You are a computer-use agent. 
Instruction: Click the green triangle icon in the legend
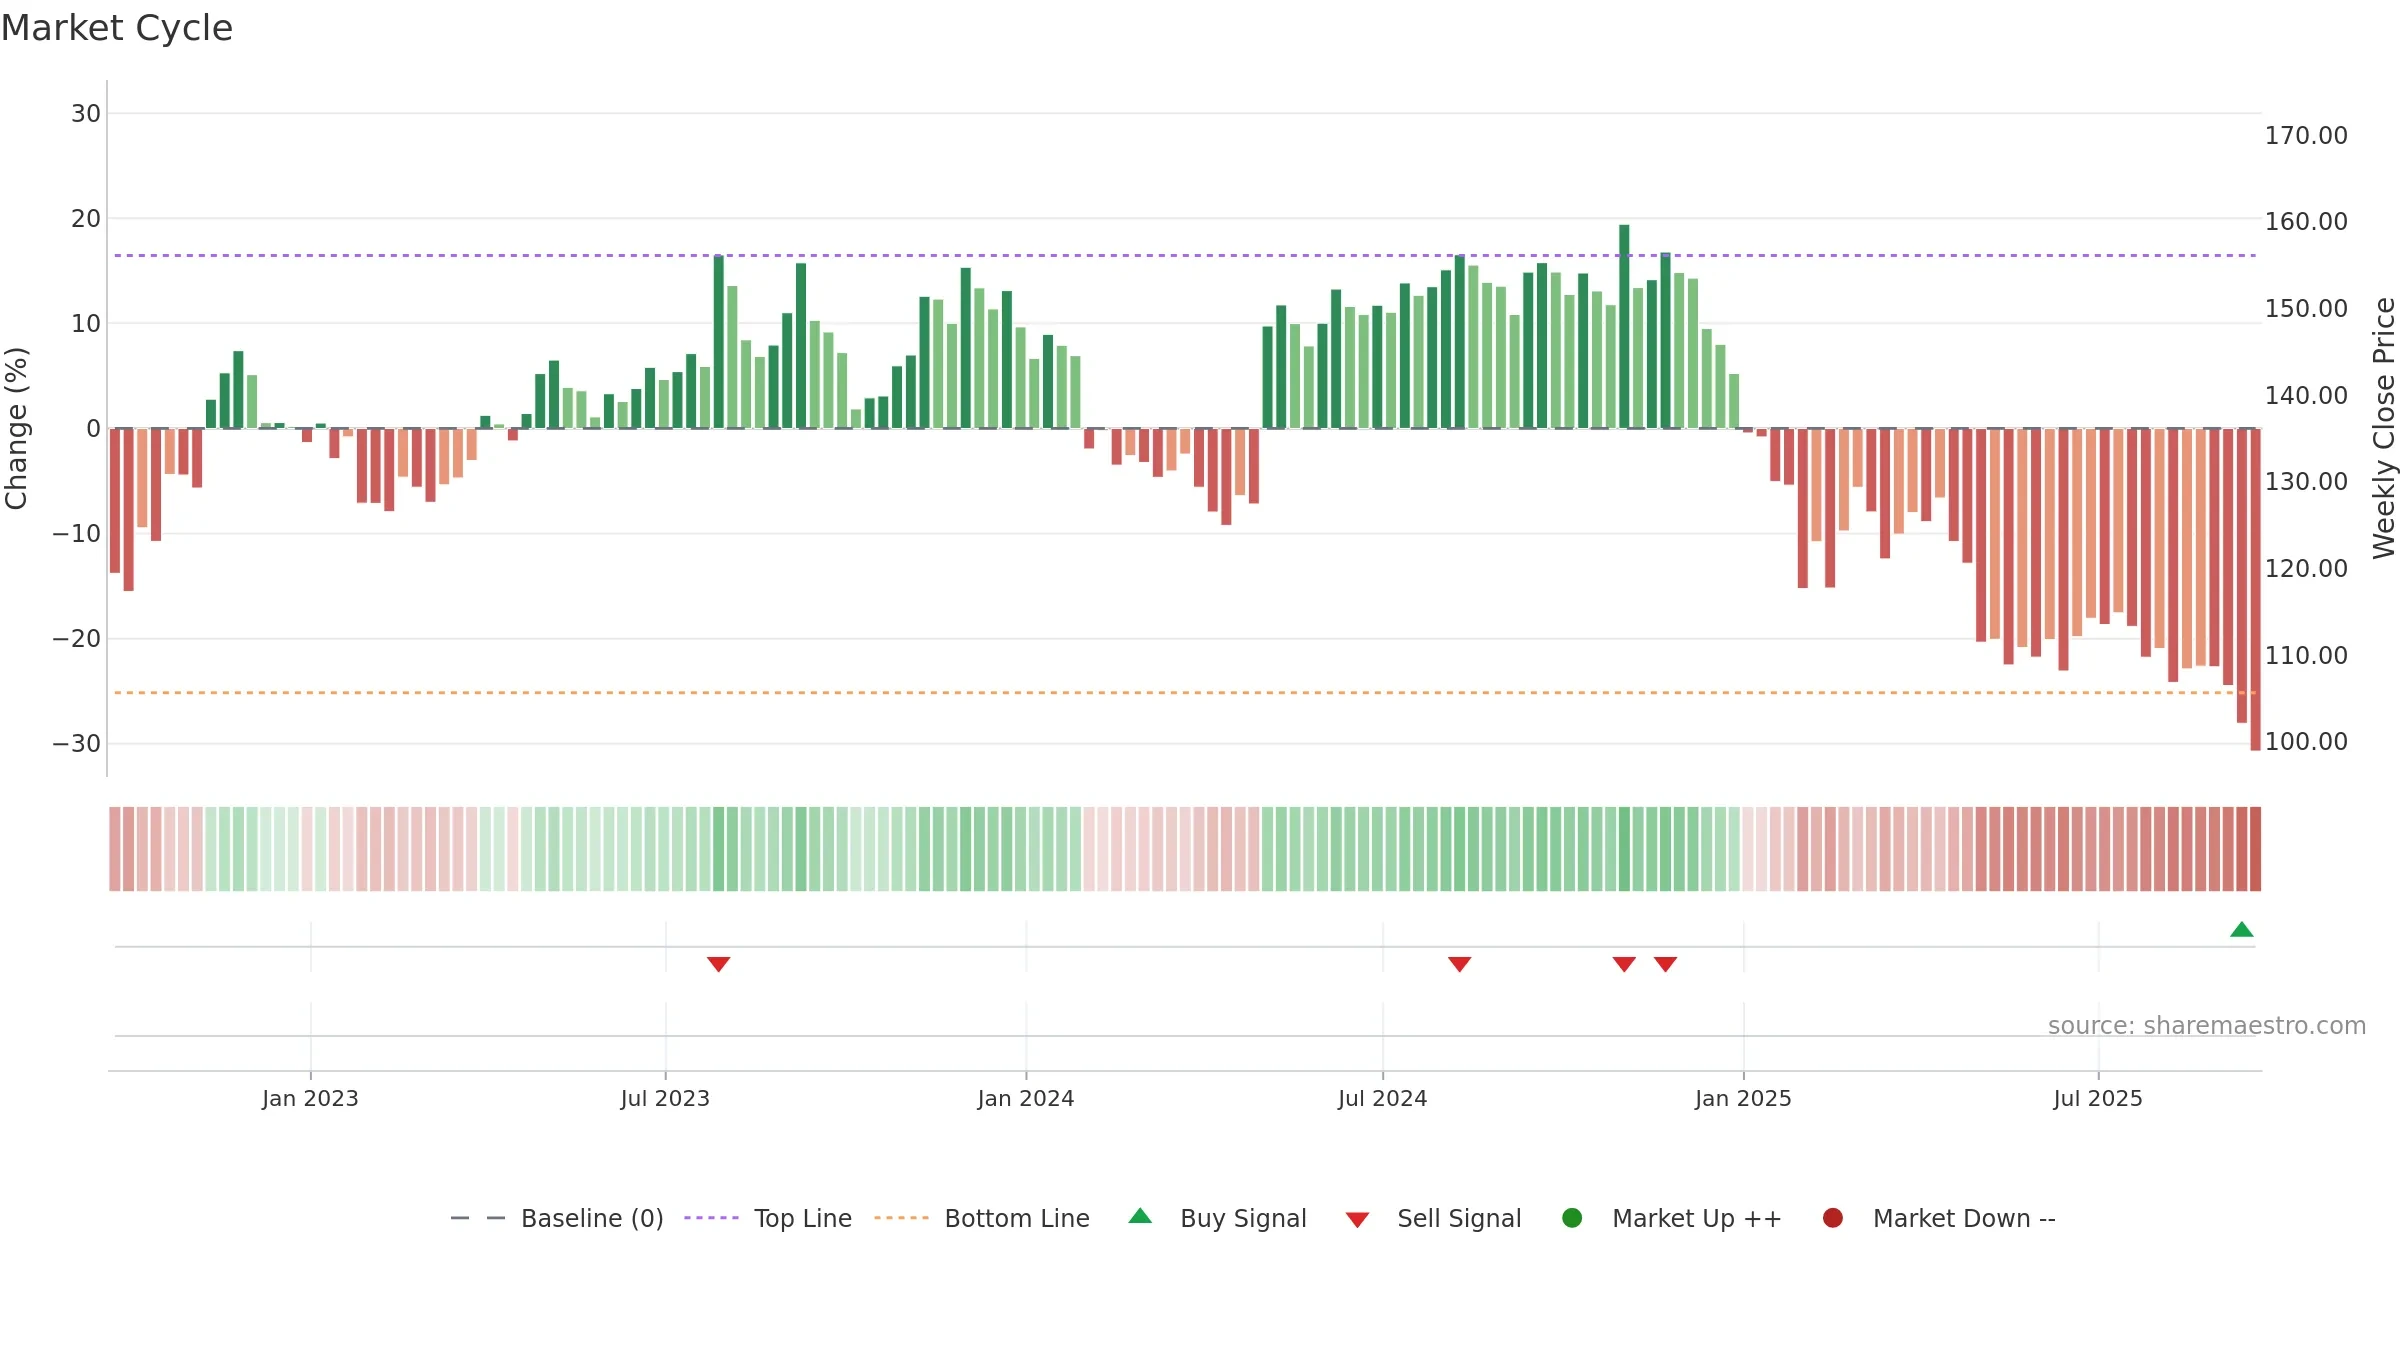pyautogui.click(x=1140, y=1216)
